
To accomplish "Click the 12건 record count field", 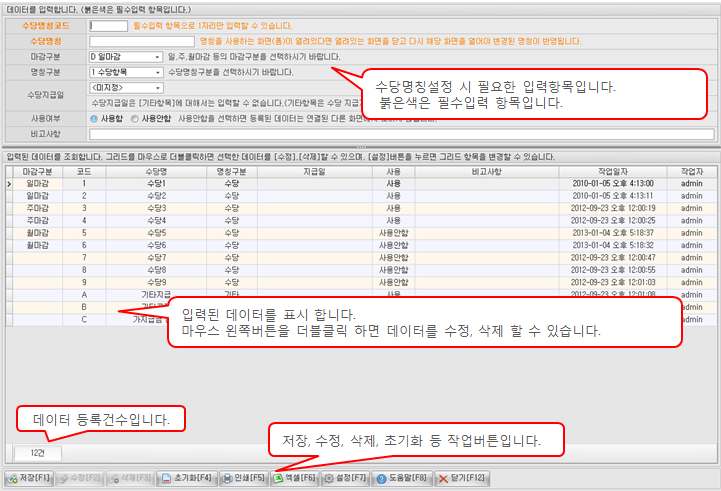I will click(38, 453).
